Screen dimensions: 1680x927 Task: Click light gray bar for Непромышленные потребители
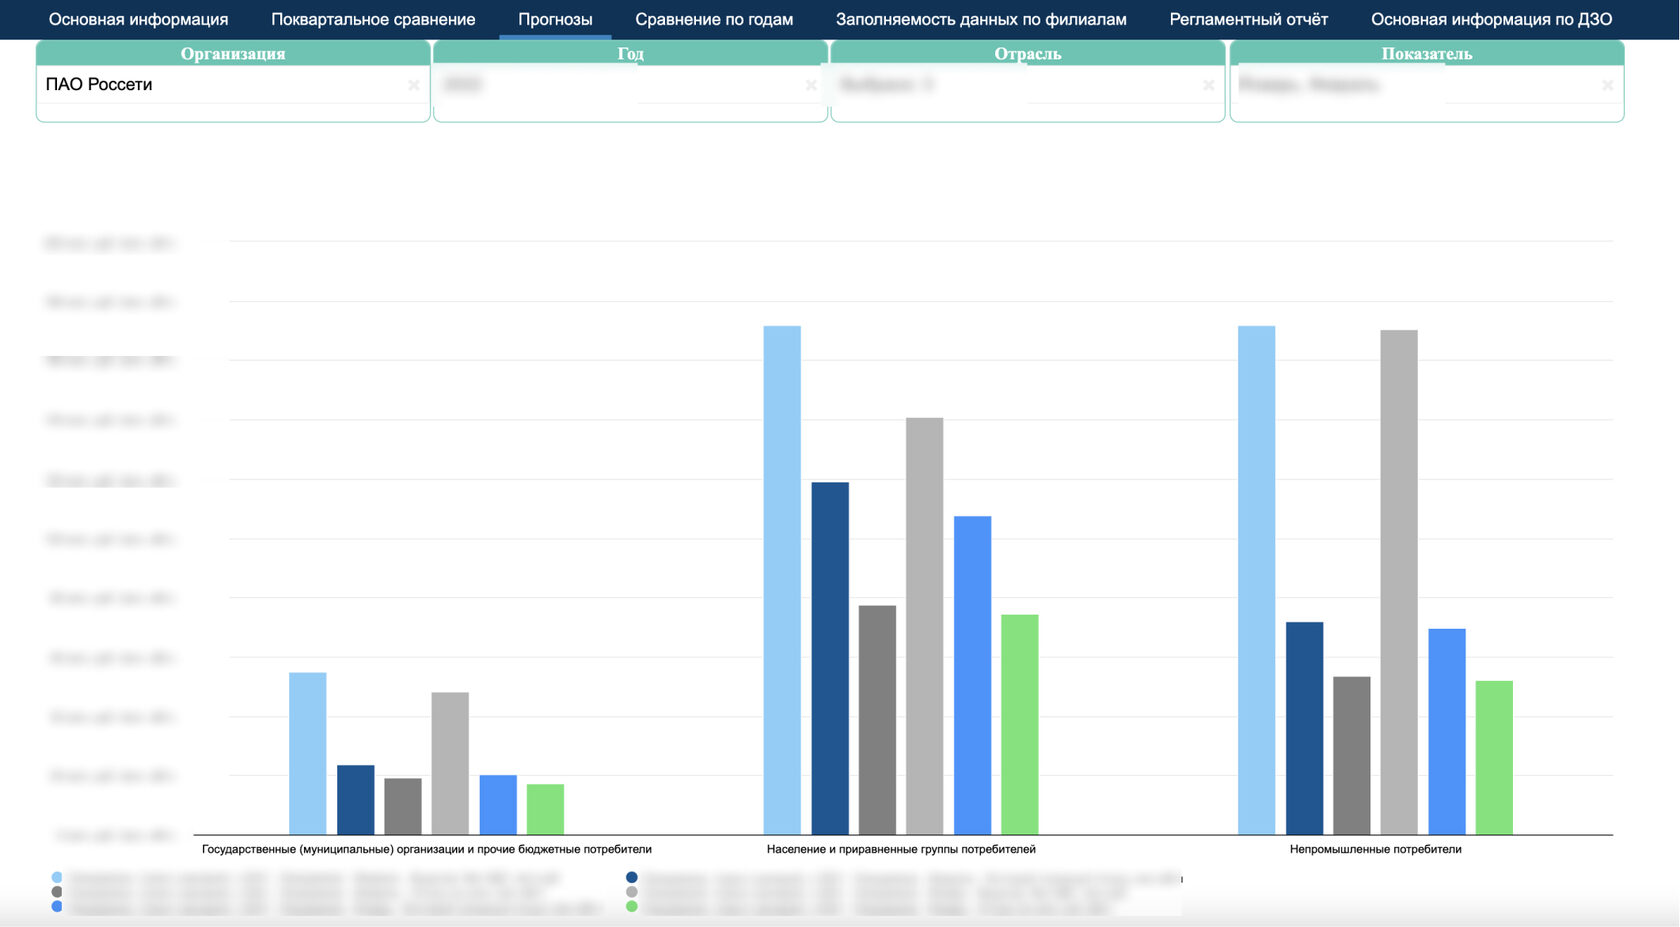tap(1399, 582)
